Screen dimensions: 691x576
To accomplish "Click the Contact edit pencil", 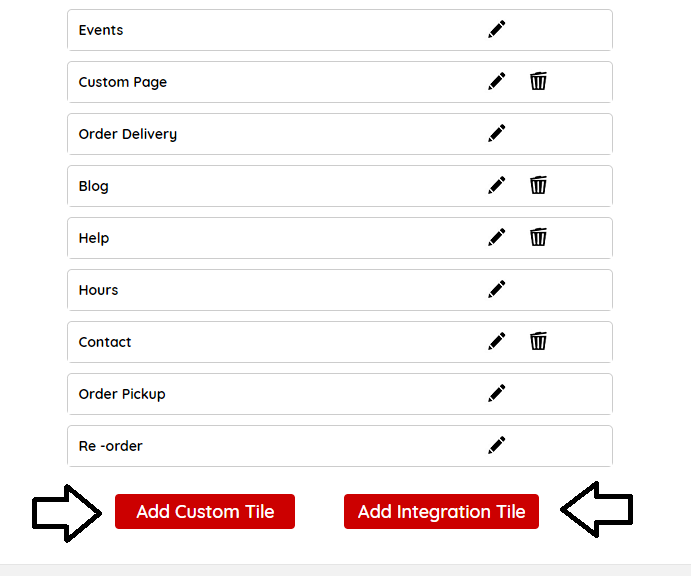I will pyautogui.click(x=497, y=342).
